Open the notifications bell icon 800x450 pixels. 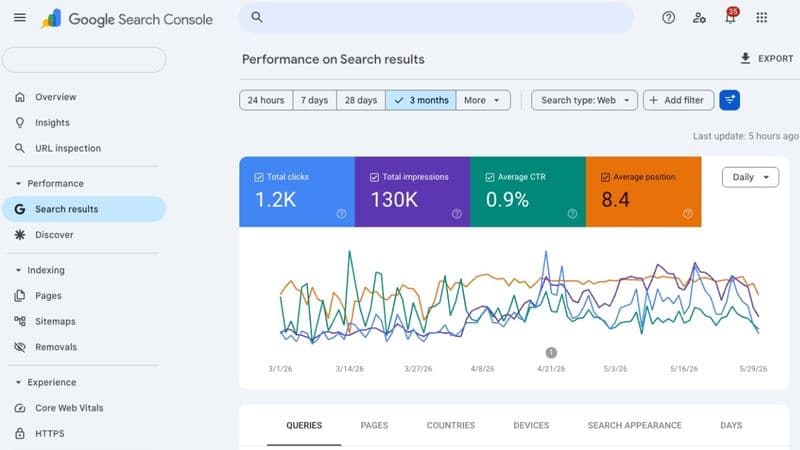point(731,17)
